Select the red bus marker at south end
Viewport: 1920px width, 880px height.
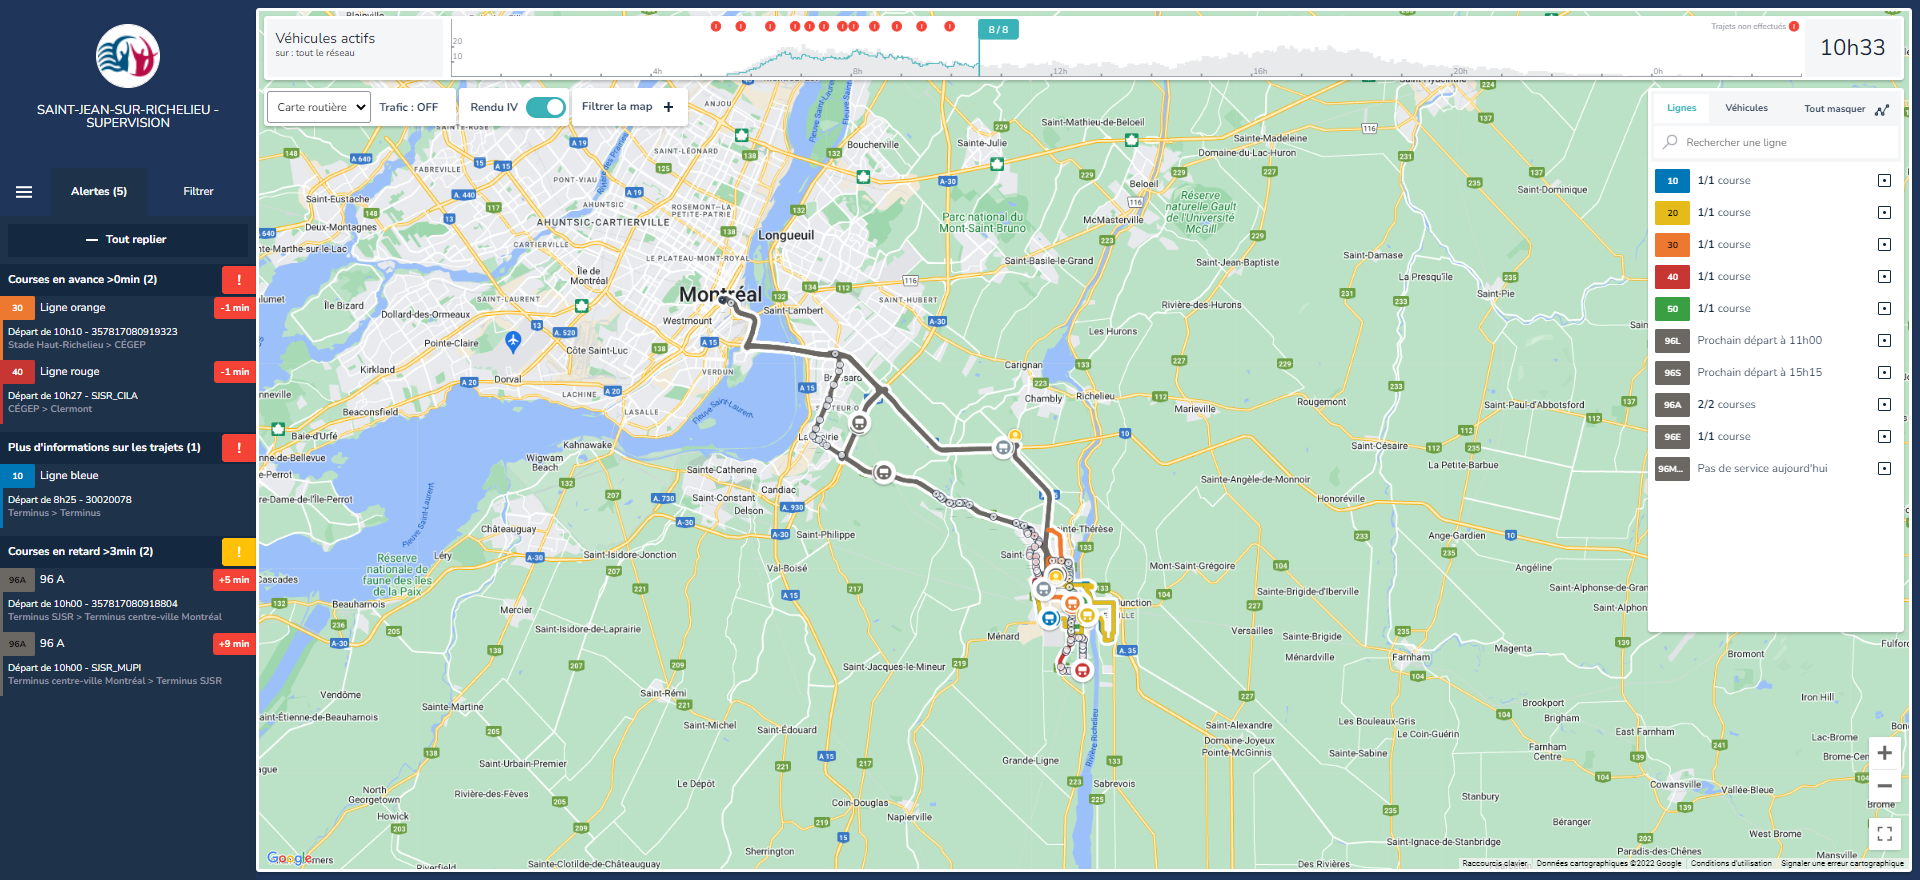click(x=1081, y=670)
